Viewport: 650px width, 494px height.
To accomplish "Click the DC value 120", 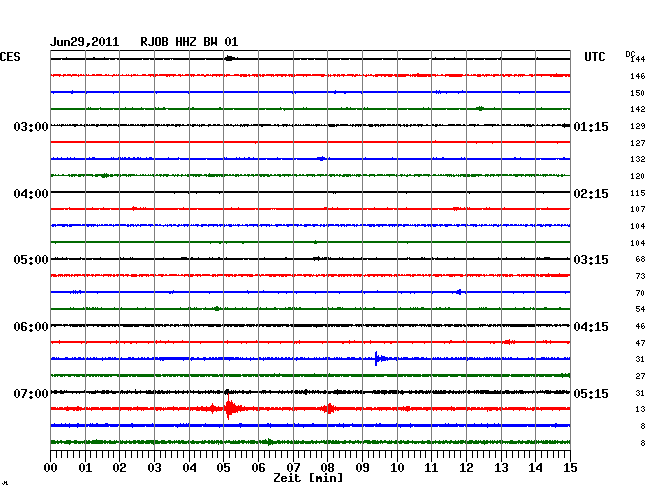I will click(x=638, y=176).
